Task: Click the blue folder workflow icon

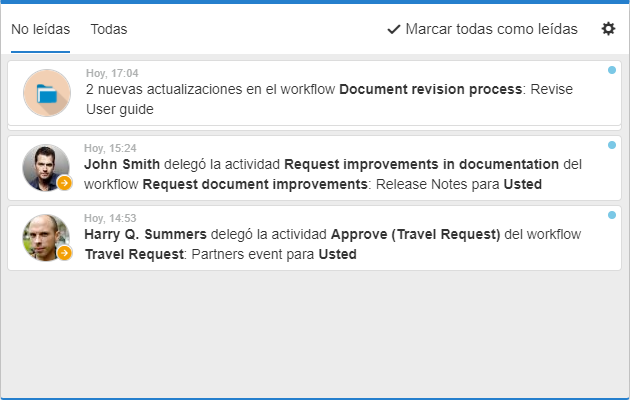Action: 47,93
